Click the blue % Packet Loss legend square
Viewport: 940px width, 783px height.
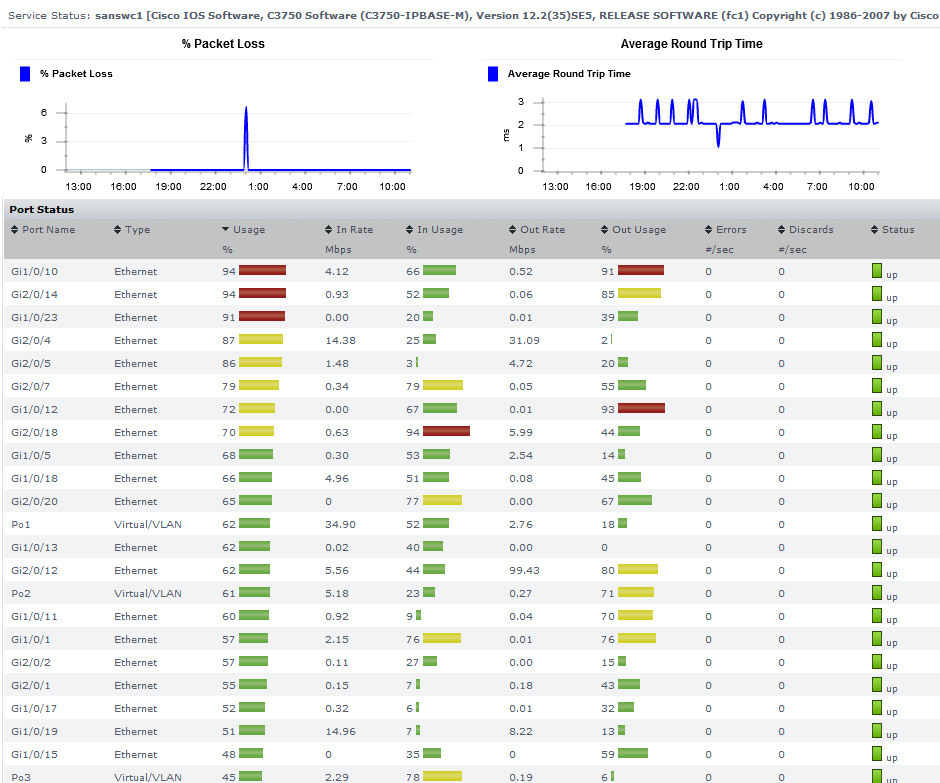coord(25,74)
